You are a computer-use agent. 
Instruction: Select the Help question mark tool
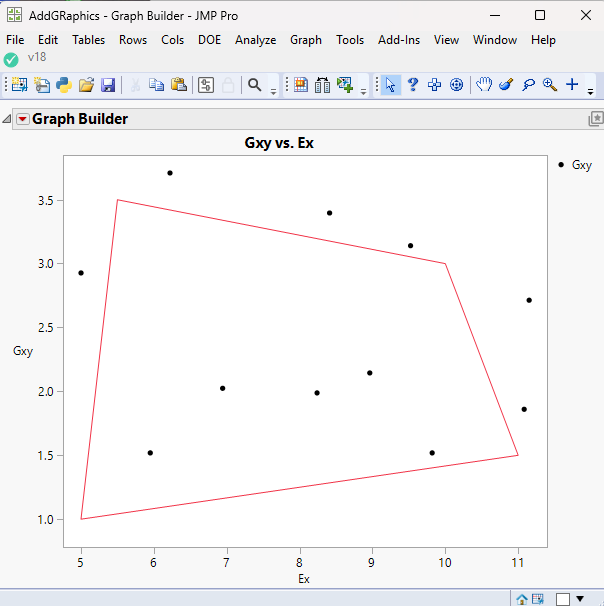click(413, 85)
